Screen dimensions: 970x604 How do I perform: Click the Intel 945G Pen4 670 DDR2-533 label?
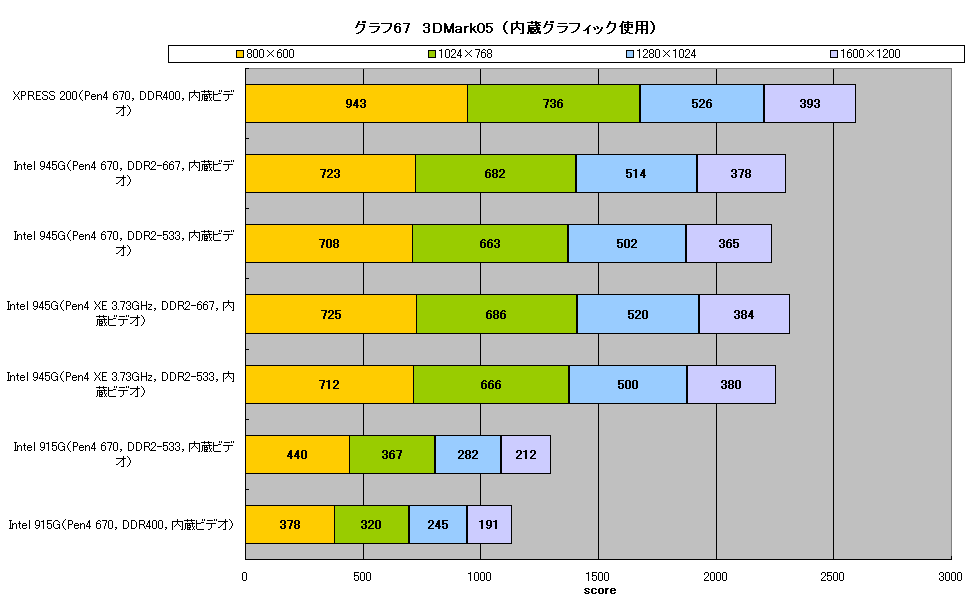(124, 243)
